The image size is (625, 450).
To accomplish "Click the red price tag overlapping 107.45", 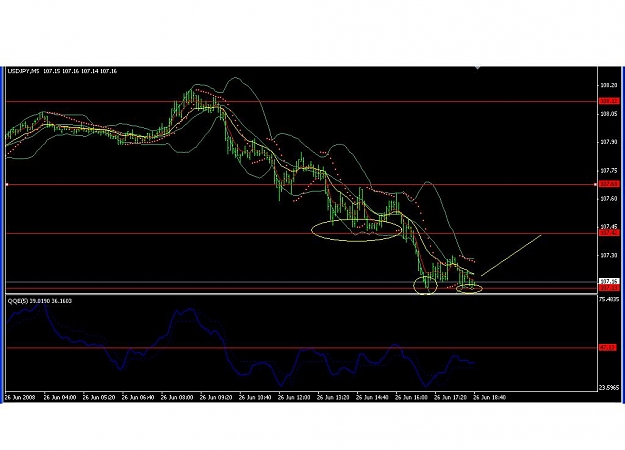I will (x=609, y=233).
